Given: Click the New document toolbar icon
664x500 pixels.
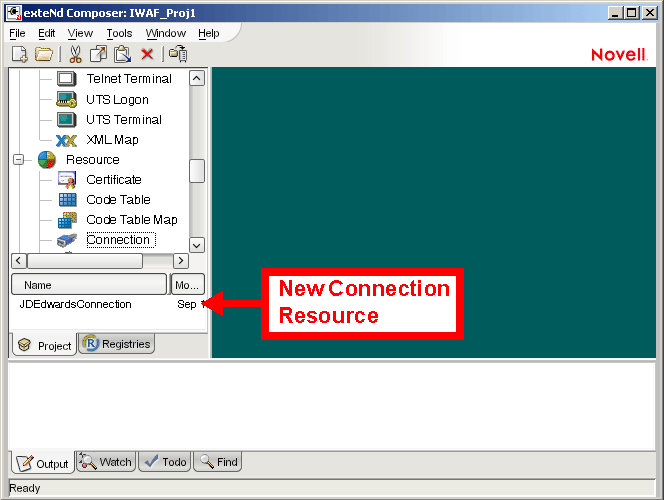Looking at the screenshot, I should [x=19, y=54].
